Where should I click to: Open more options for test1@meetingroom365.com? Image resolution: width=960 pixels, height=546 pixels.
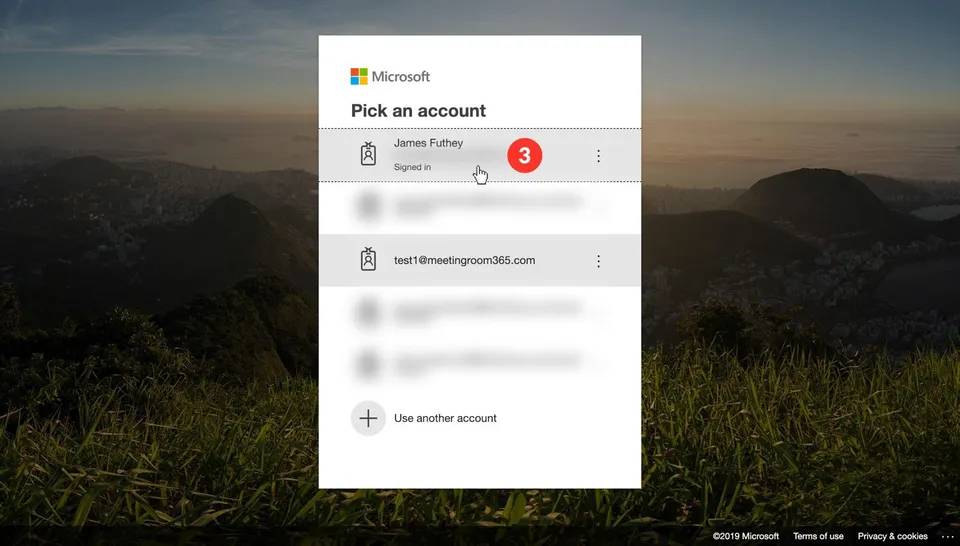[598, 261]
